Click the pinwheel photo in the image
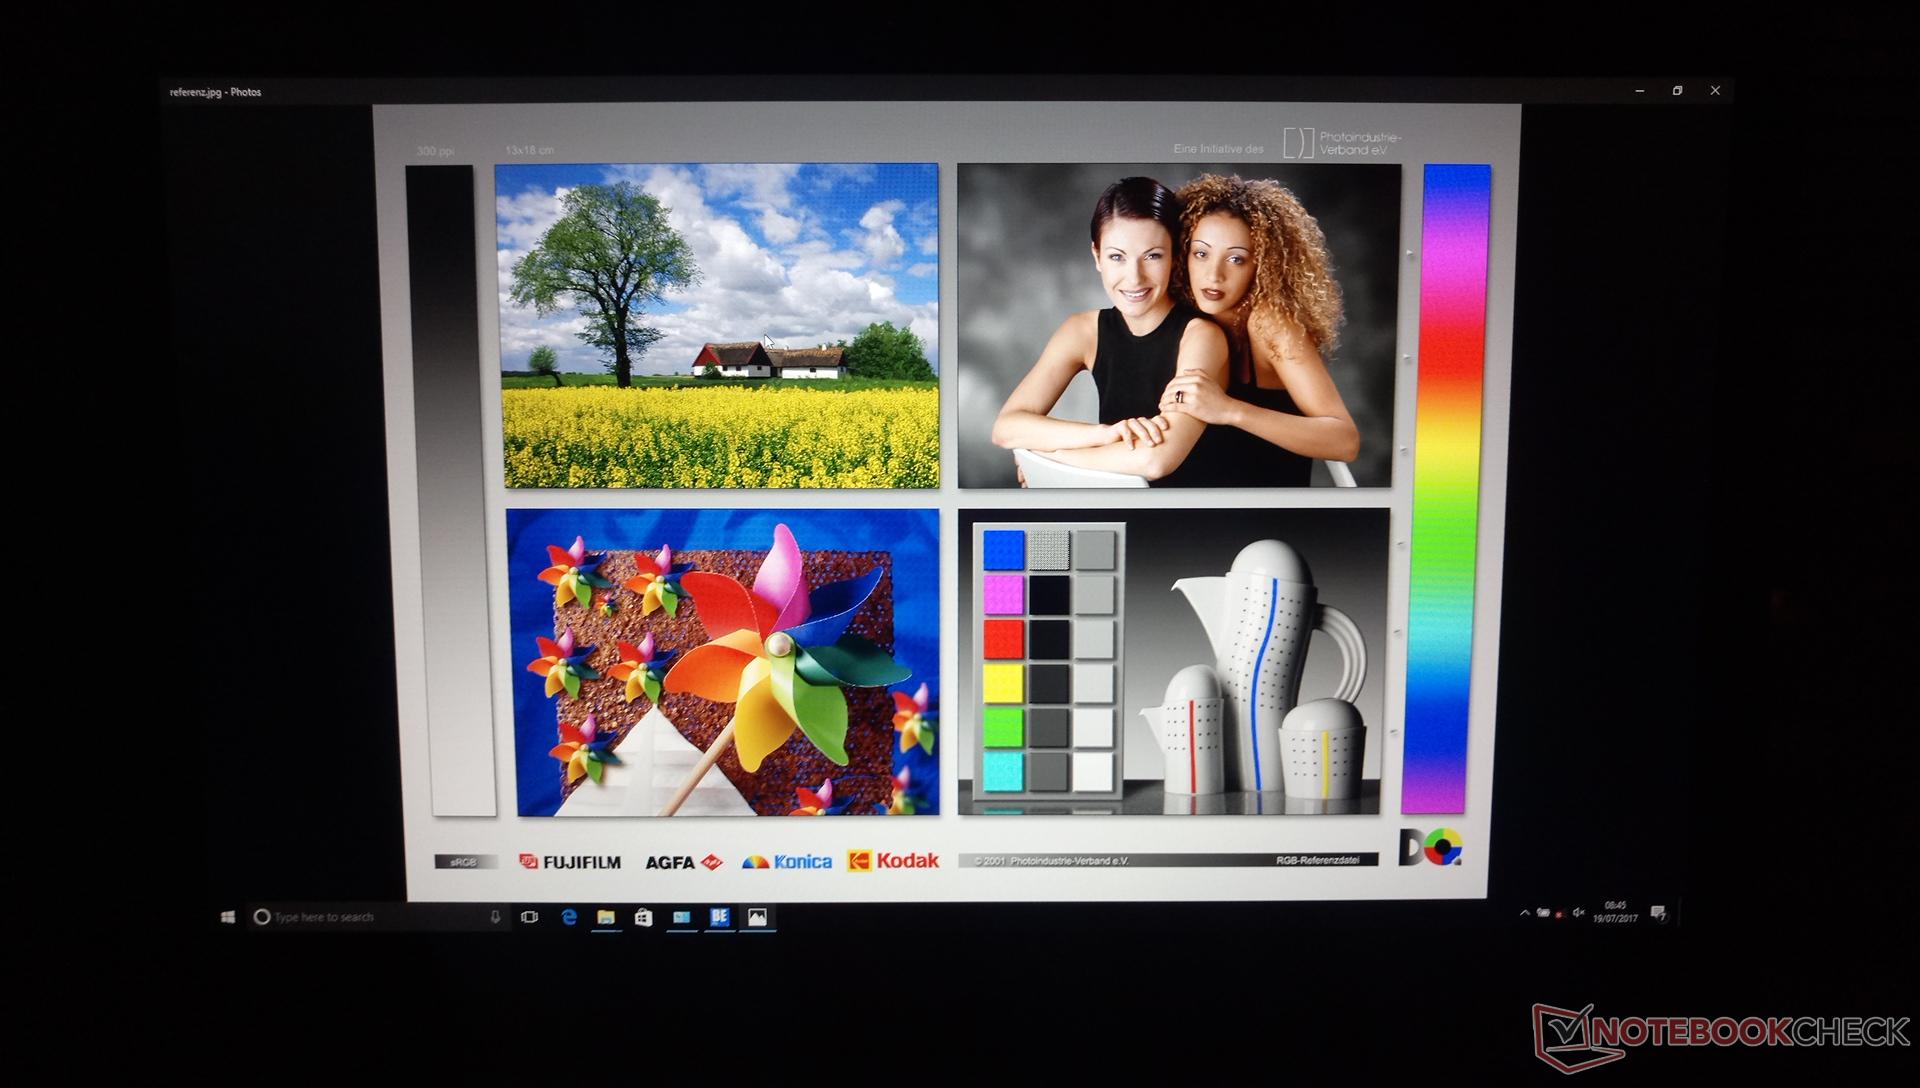Viewport: 1920px width, 1088px height. (x=725, y=662)
